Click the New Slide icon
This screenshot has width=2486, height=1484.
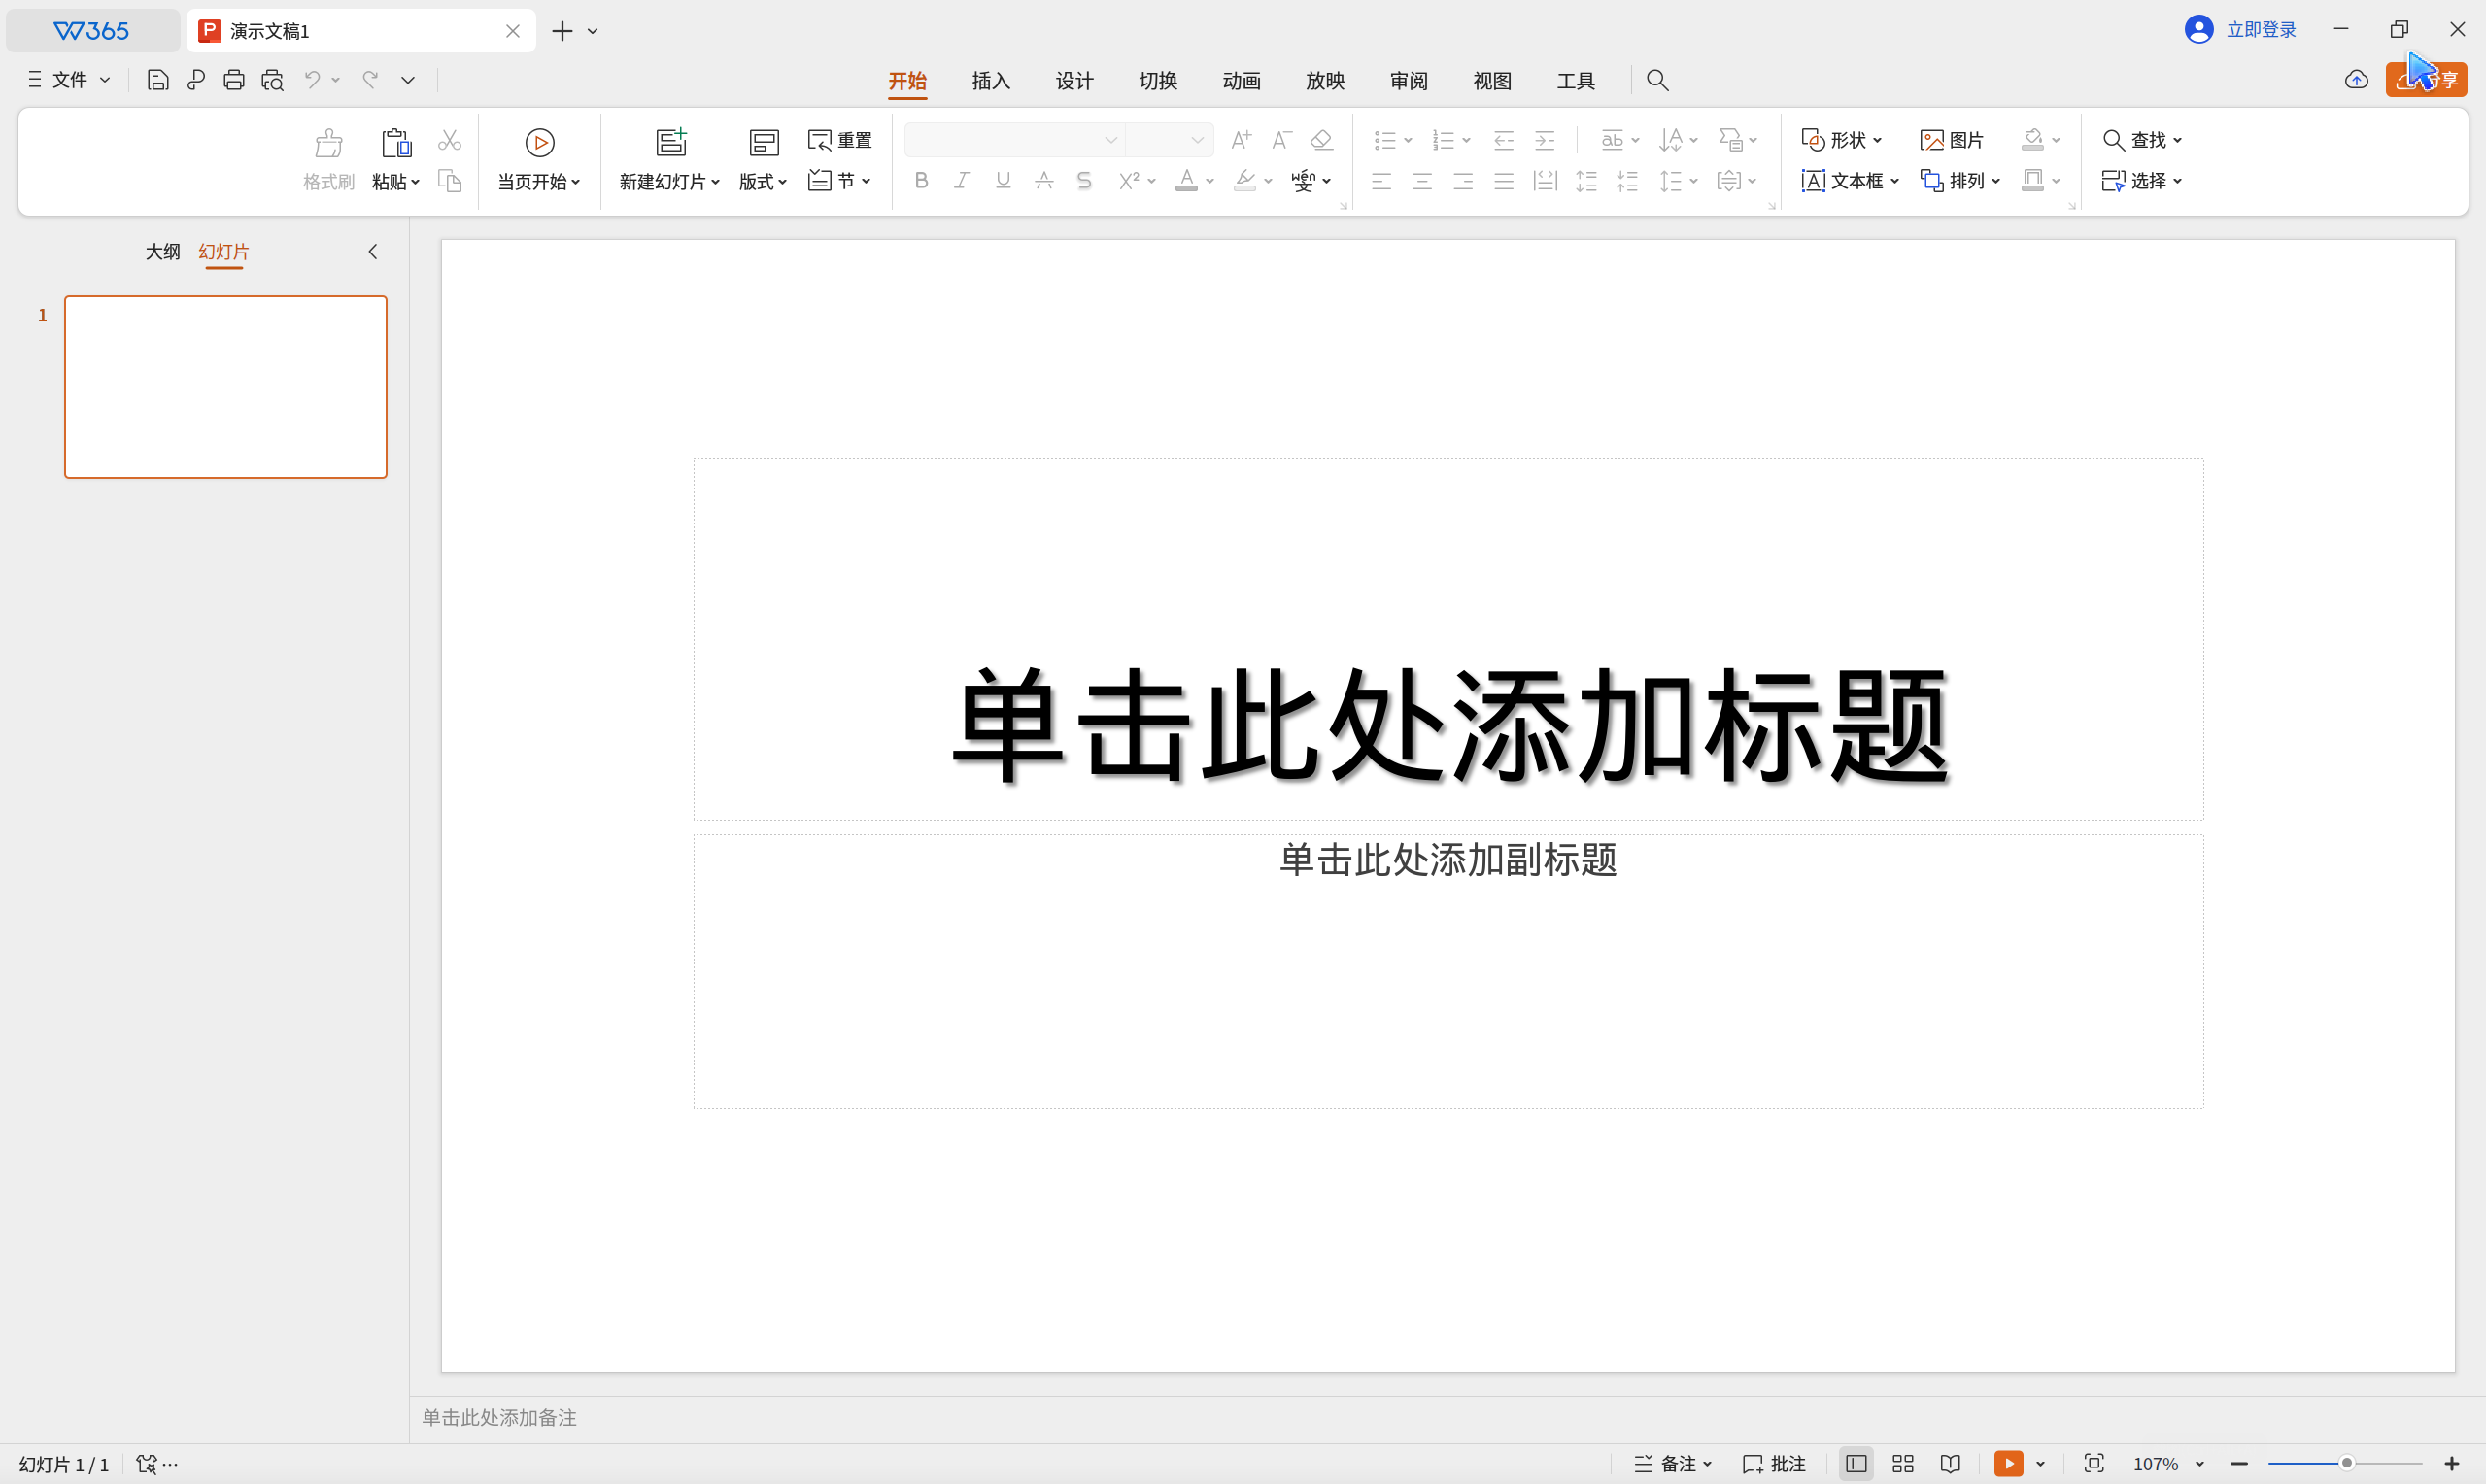tap(671, 143)
